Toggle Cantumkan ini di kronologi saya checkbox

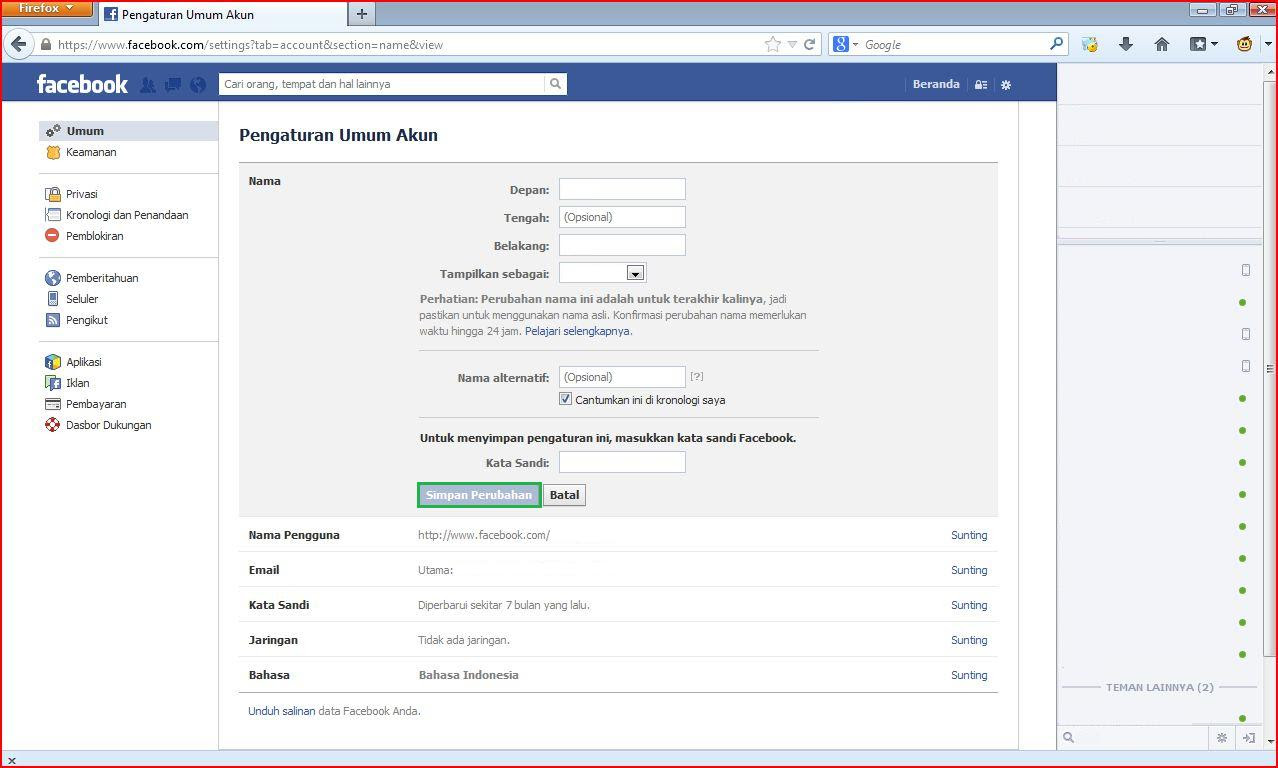(x=565, y=399)
